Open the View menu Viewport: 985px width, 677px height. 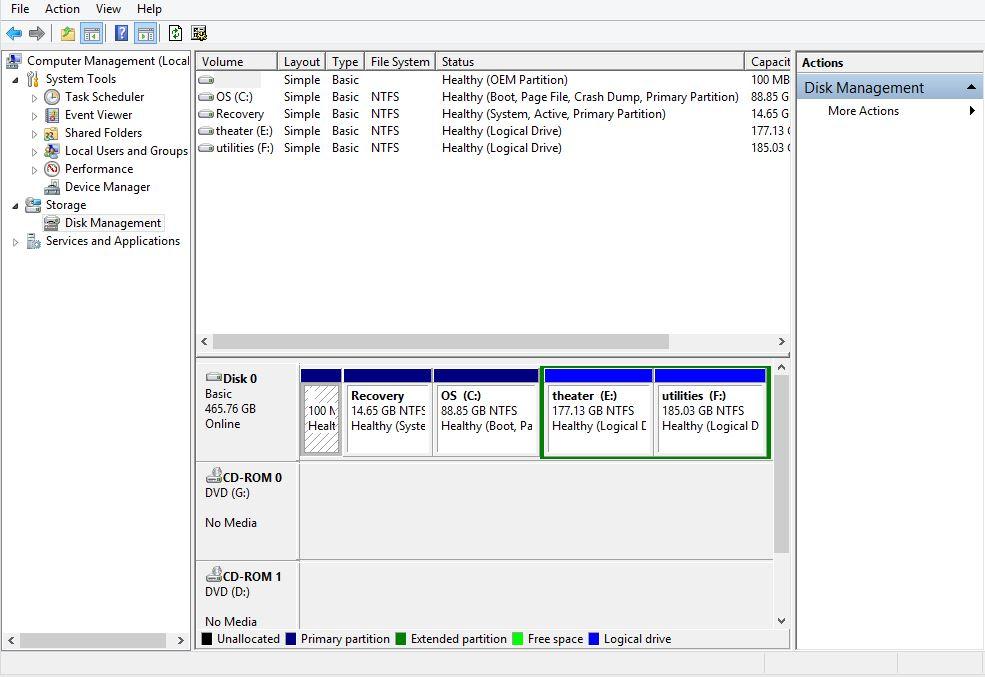pyautogui.click(x=108, y=9)
